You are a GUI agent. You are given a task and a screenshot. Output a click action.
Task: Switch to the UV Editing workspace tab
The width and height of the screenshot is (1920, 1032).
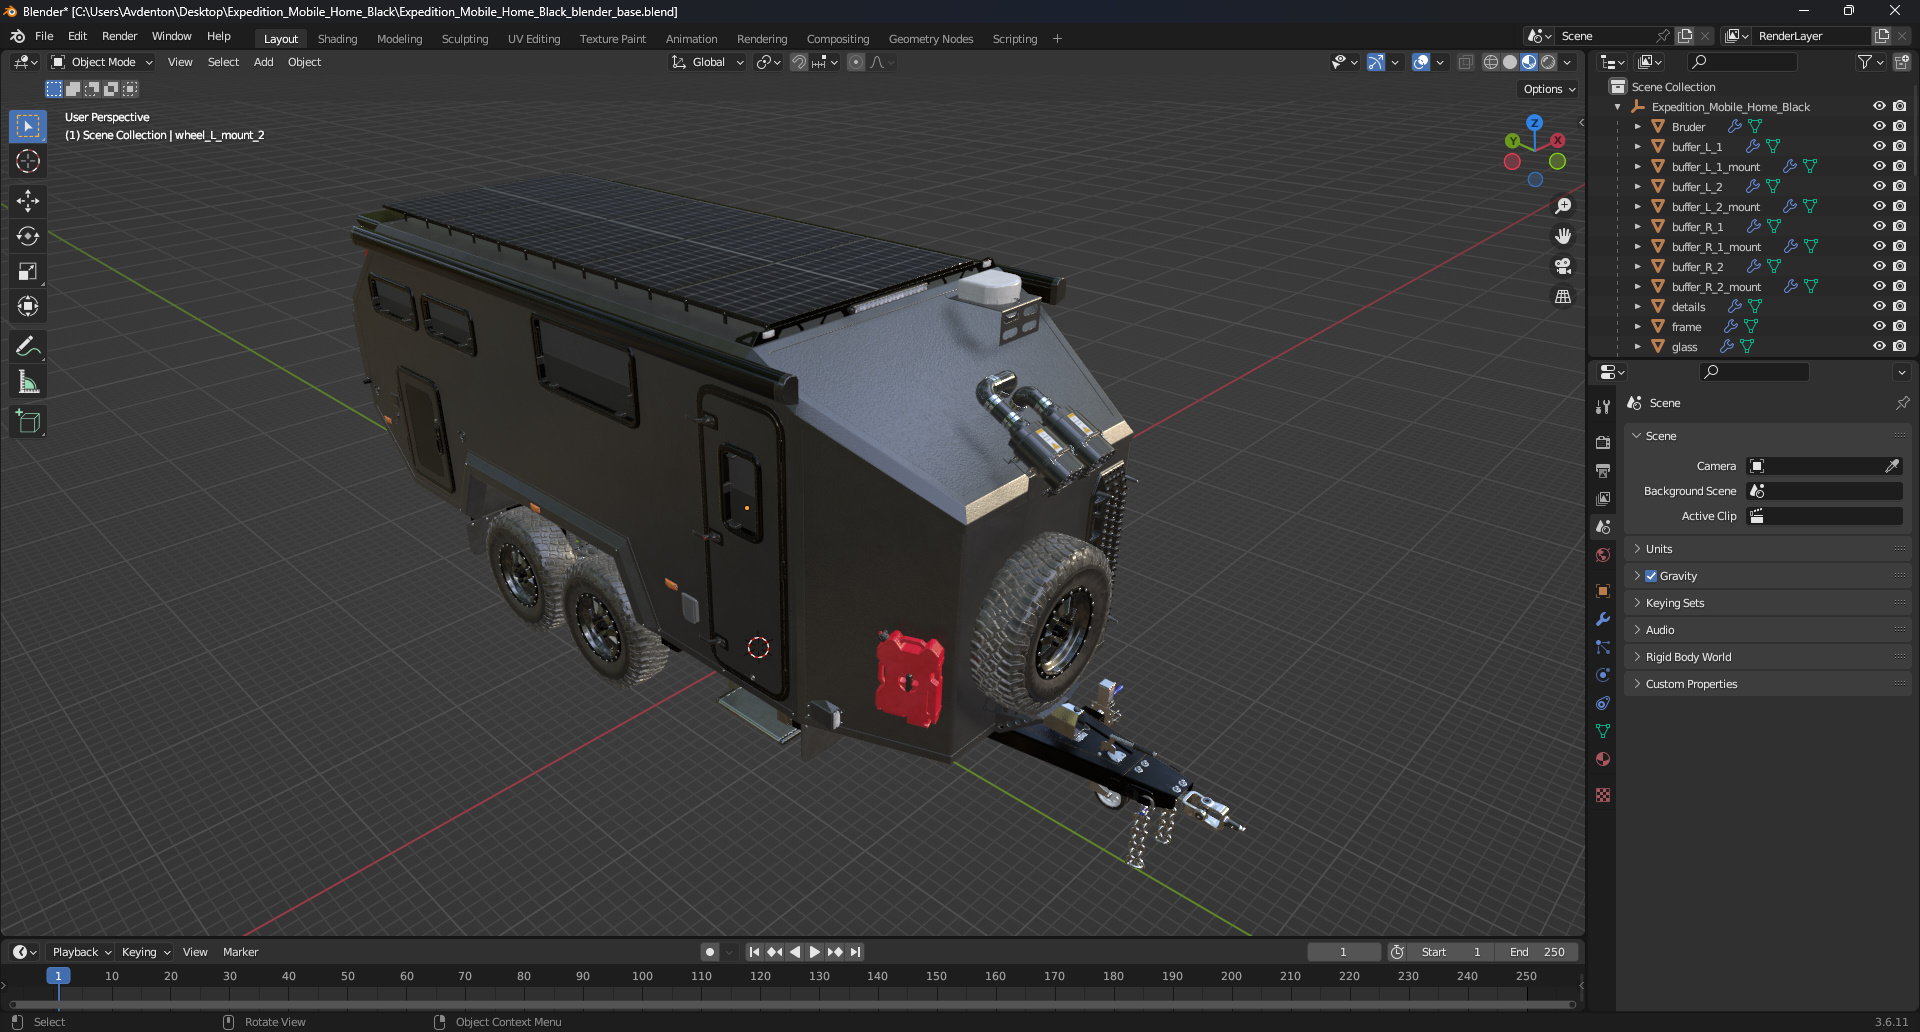point(534,39)
